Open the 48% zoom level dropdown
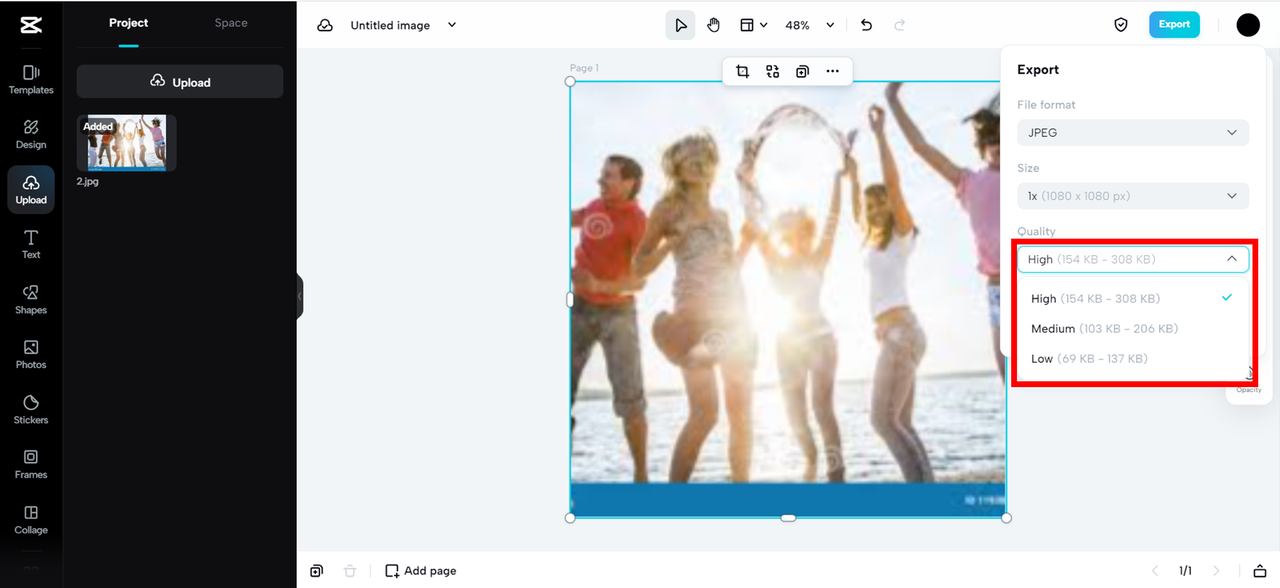 tap(806, 24)
